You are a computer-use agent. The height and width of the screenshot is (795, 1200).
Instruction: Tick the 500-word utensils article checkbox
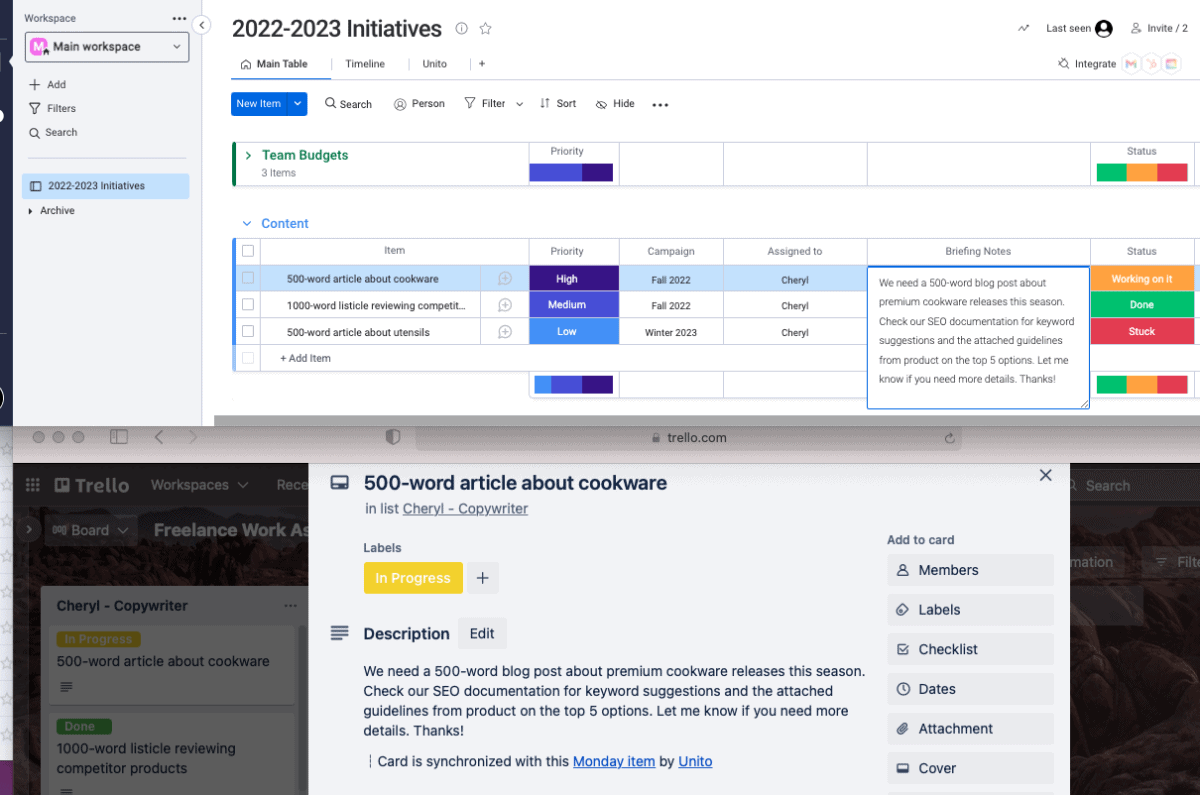[x=247, y=331]
